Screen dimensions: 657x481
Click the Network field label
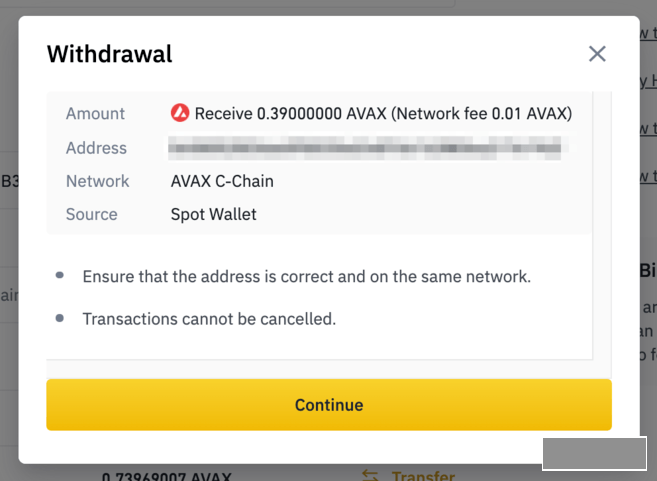(97, 181)
